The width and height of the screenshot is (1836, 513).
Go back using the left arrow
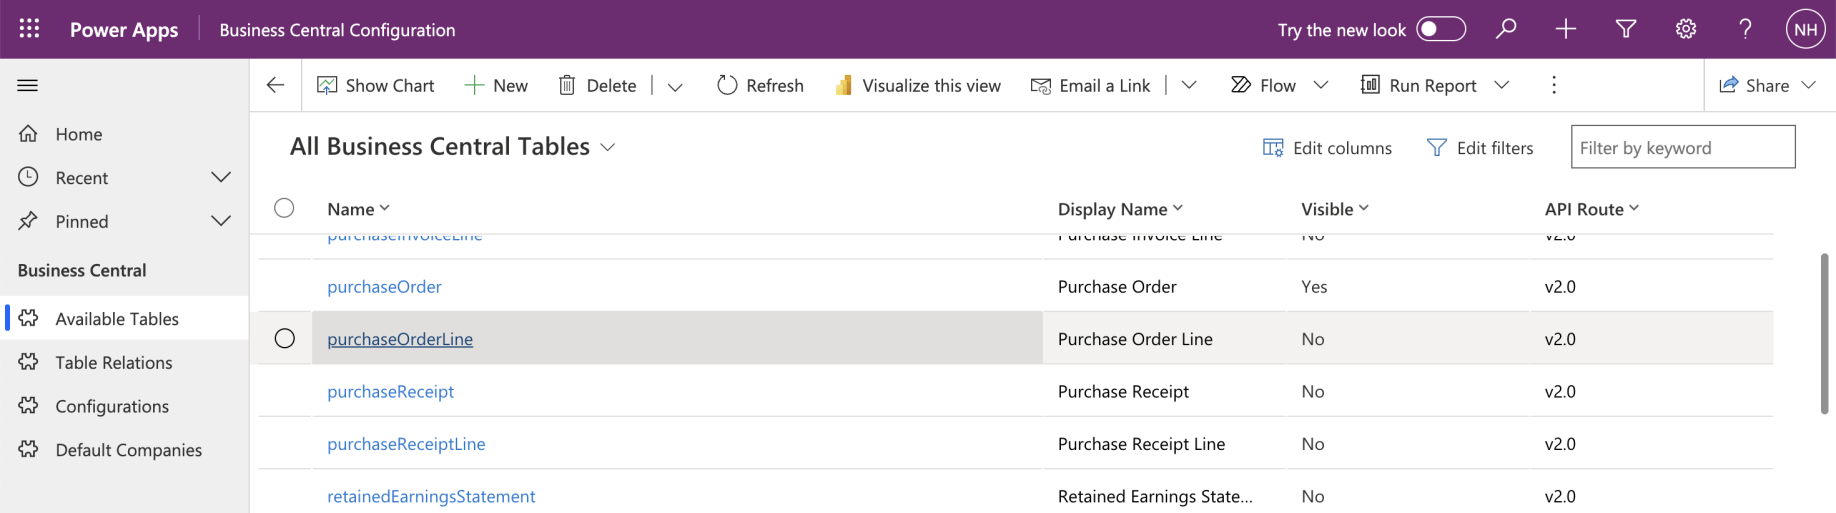276,85
